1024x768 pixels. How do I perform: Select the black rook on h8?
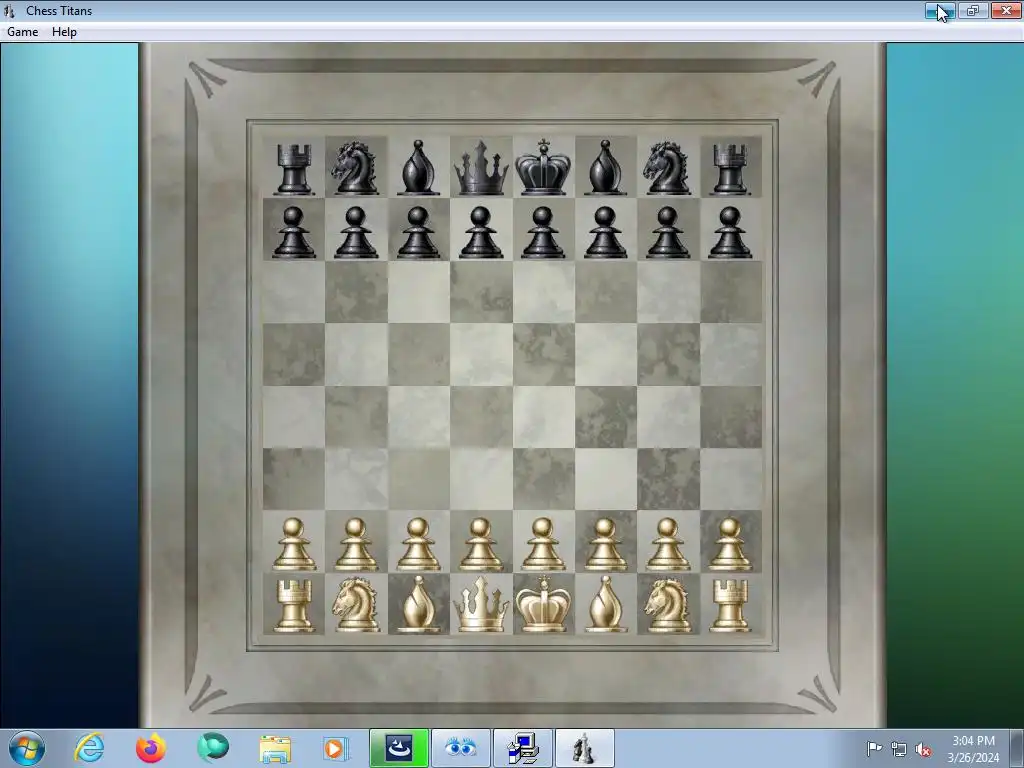729,169
